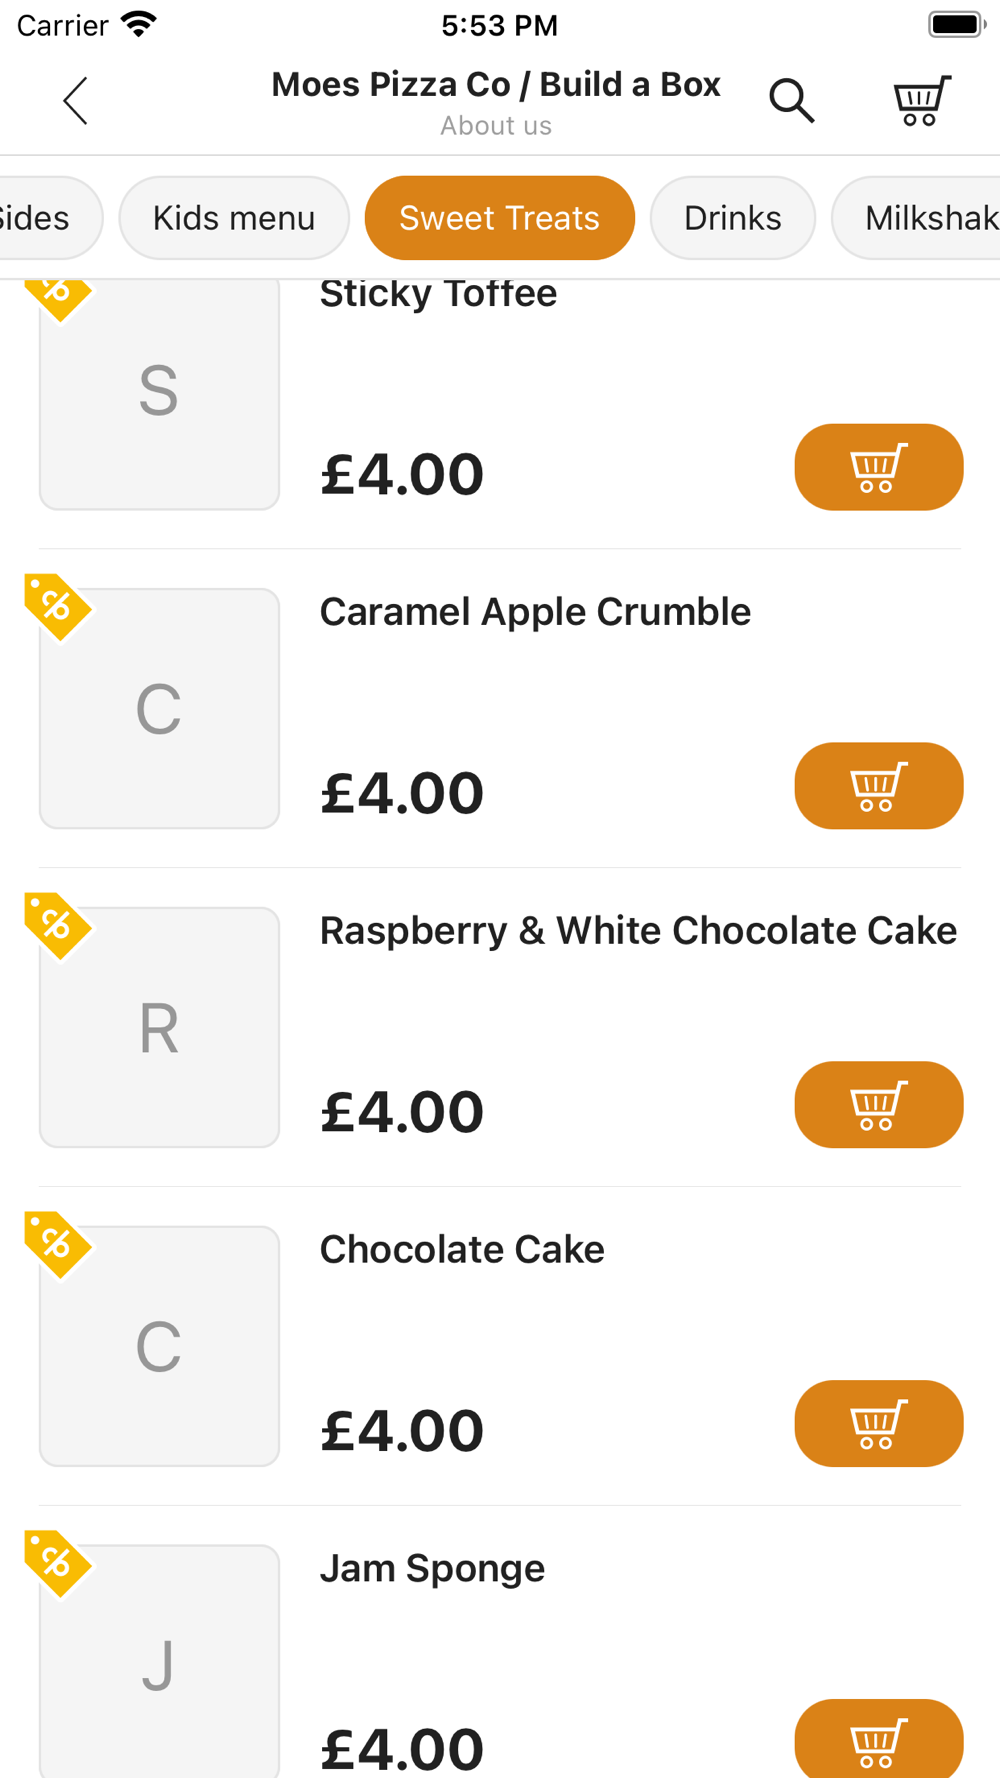Viewport: 1000px width, 1778px height.
Task: Switch to the Kids menu tab
Action: (x=234, y=218)
